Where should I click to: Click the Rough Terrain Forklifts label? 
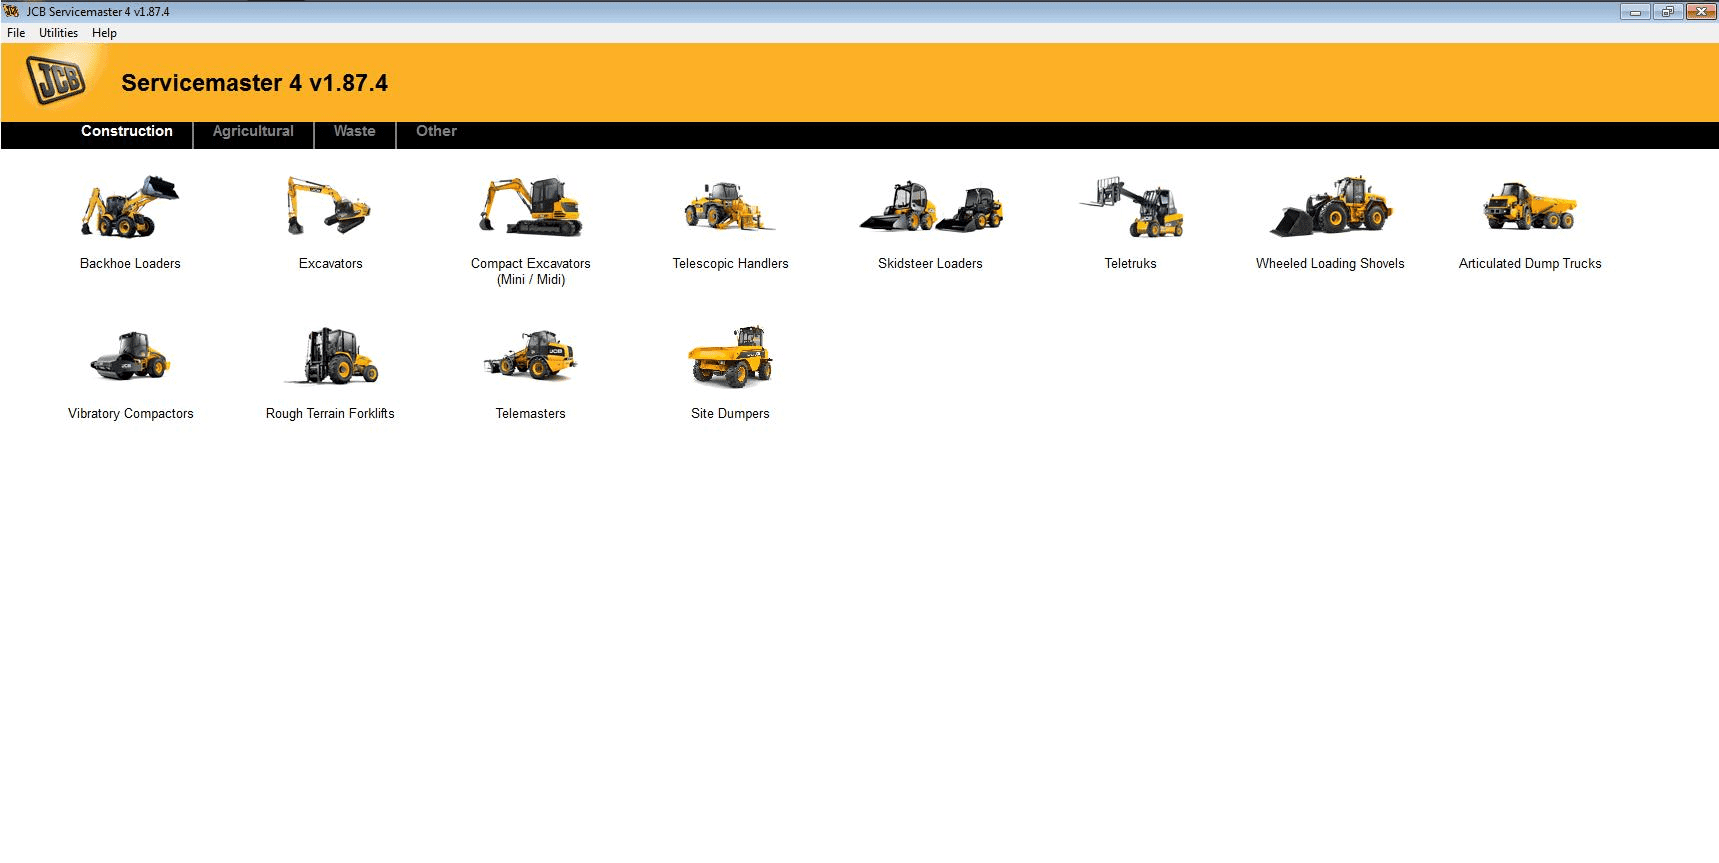click(x=330, y=414)
